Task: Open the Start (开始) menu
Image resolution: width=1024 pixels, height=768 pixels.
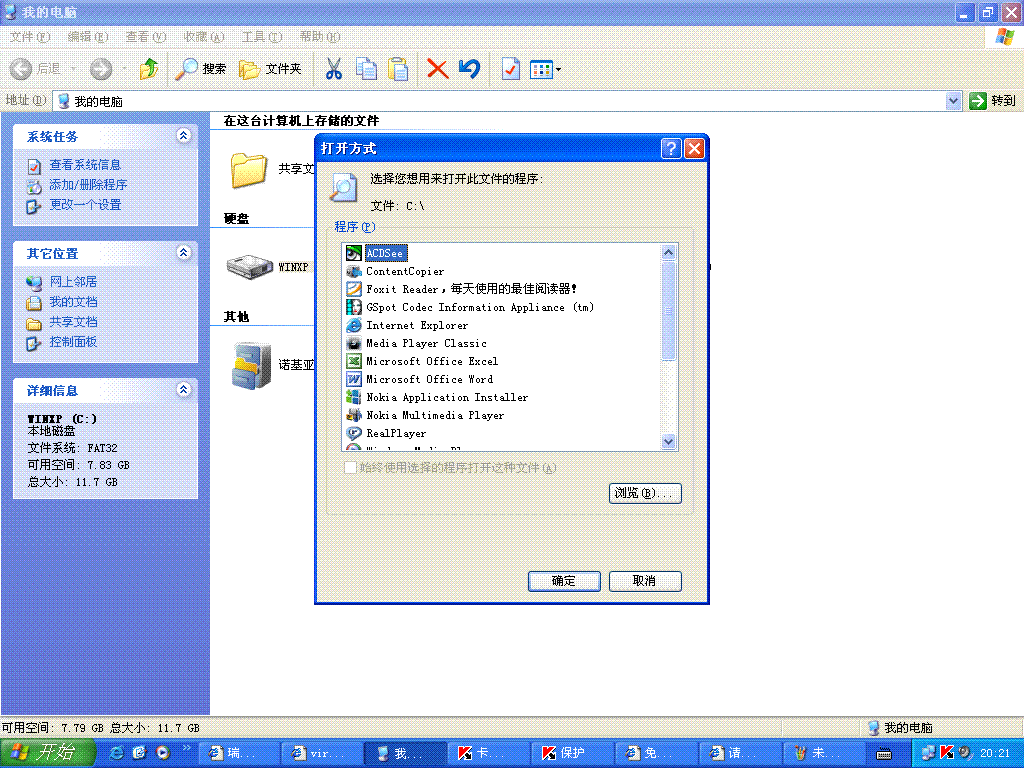Action: pyautogui.click(x=48, y=753)
